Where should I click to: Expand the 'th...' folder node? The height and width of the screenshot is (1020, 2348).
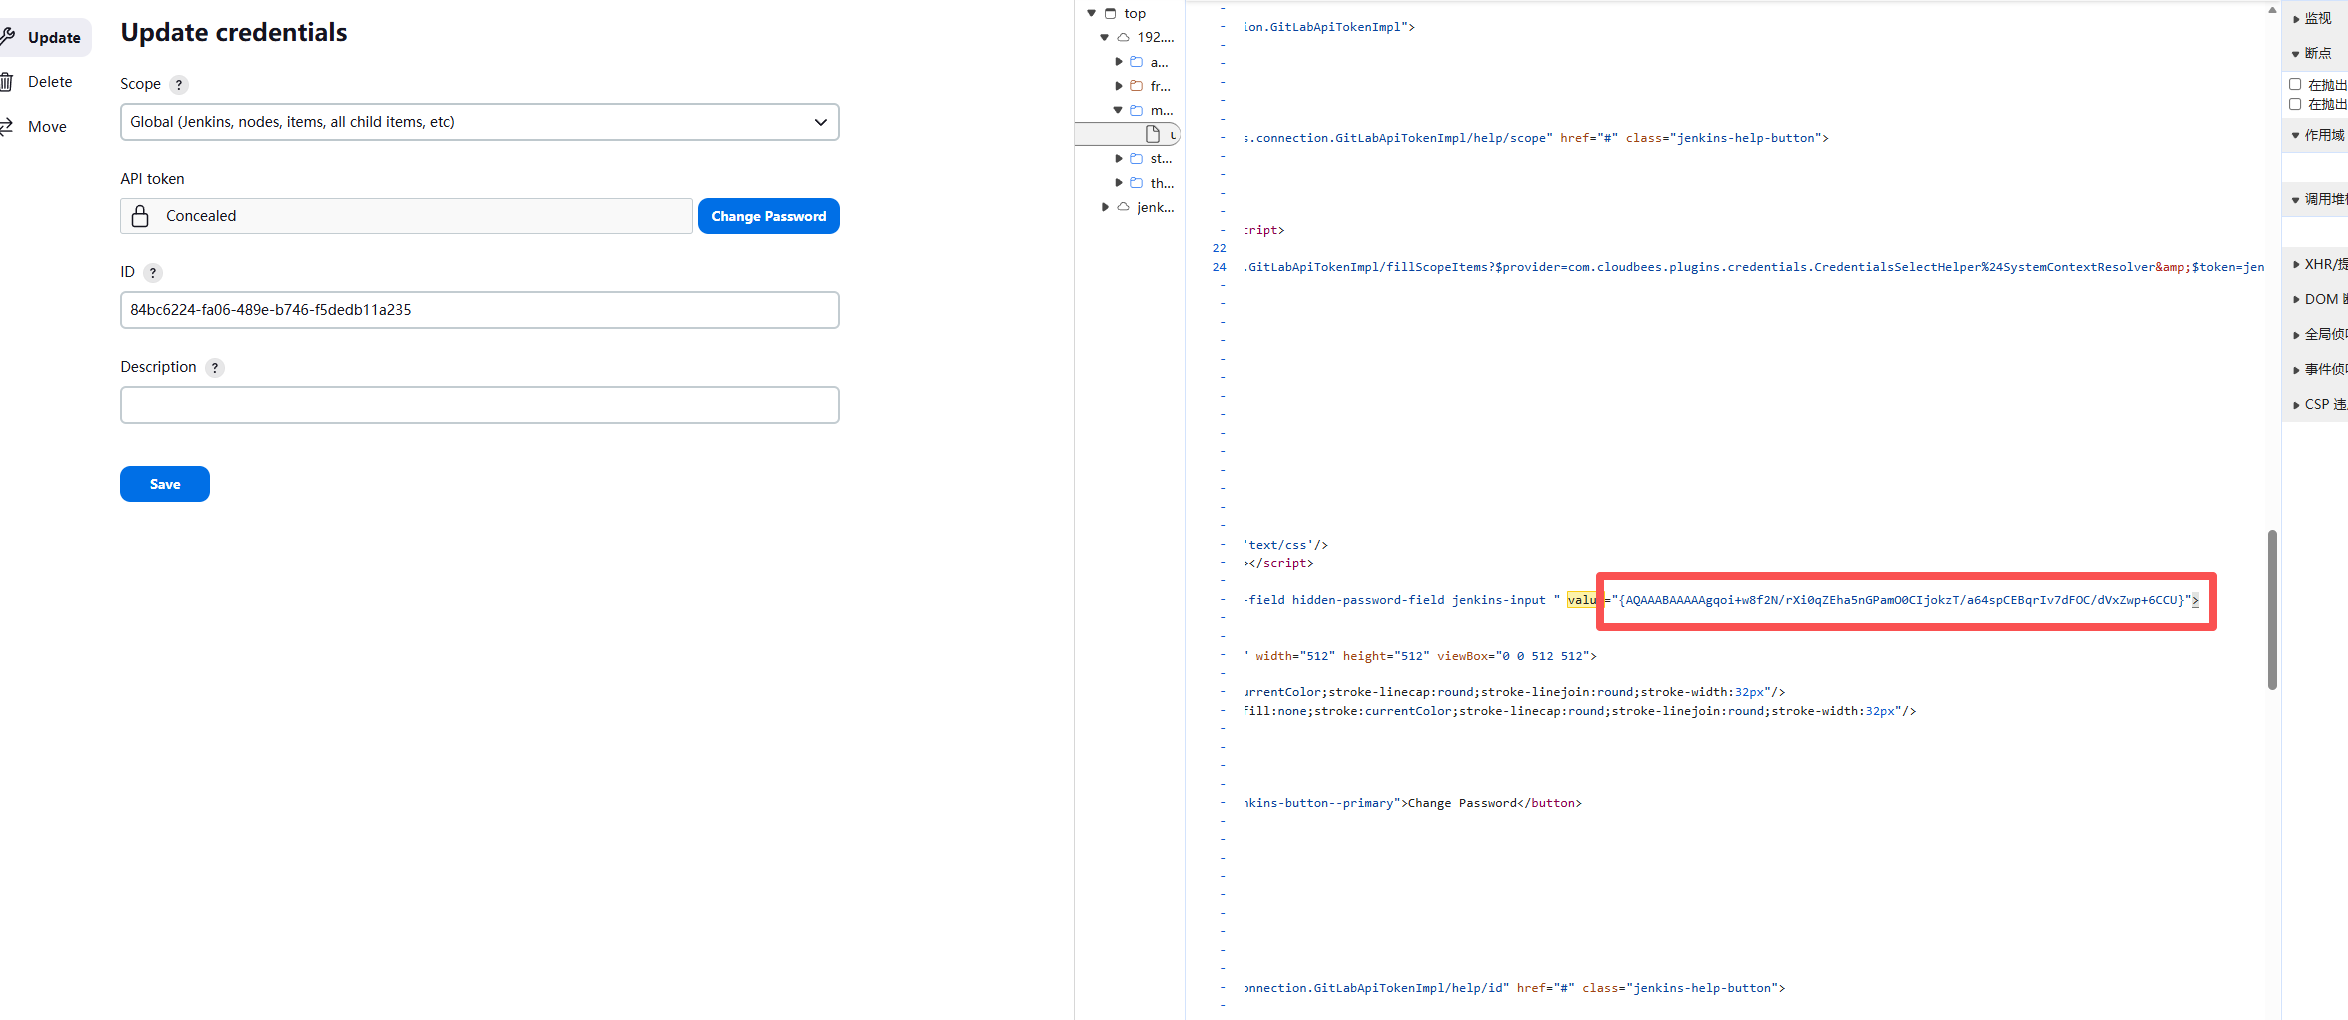(1118, 183)
